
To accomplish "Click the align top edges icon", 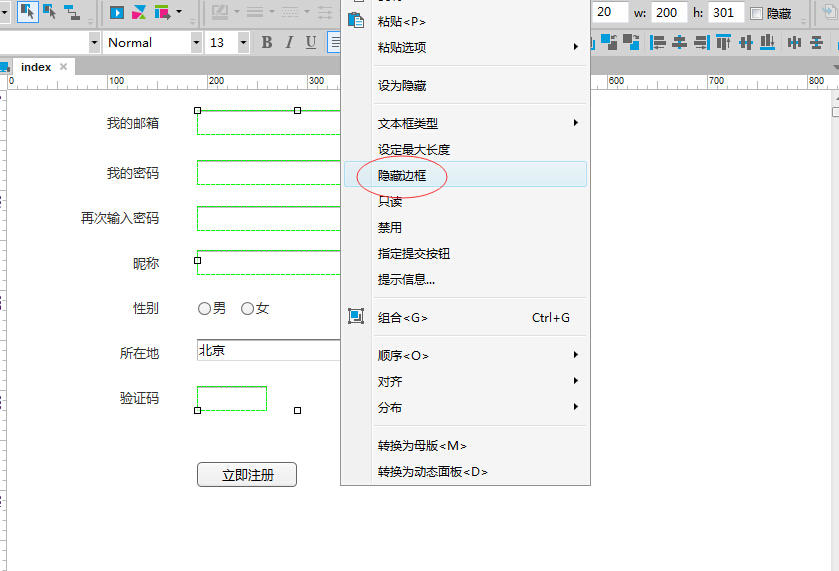I will click(722, 42).
